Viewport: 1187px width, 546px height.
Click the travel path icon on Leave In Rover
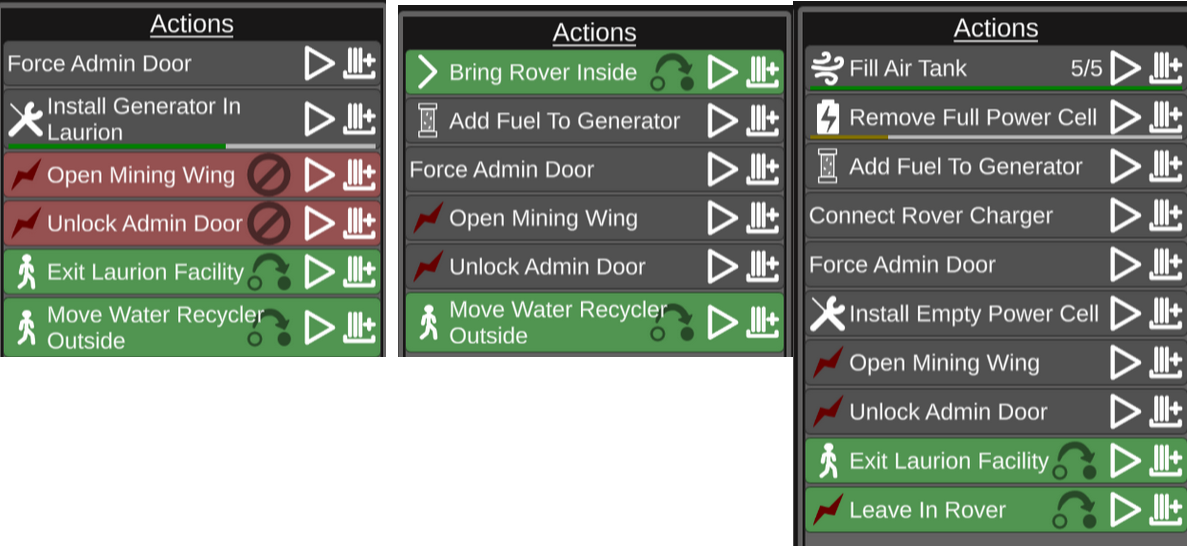click(1075, 511)
